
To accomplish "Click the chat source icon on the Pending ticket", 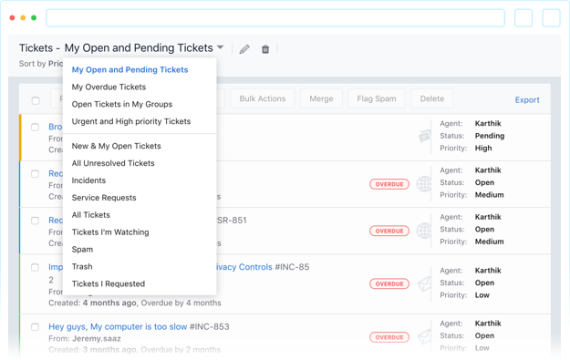I will 424,136.
